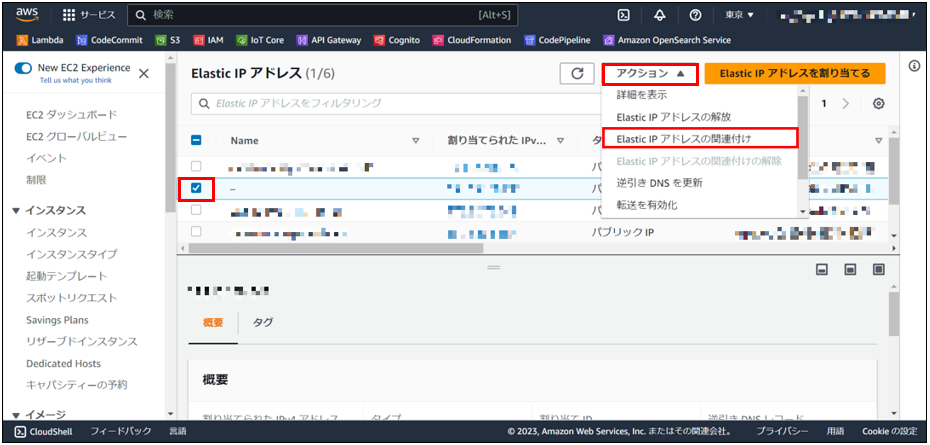The height and width of the screenshot is (445, 930).
Task: Open the サービス grid menu
Action: pyautogui.click(x=89, y=15)
